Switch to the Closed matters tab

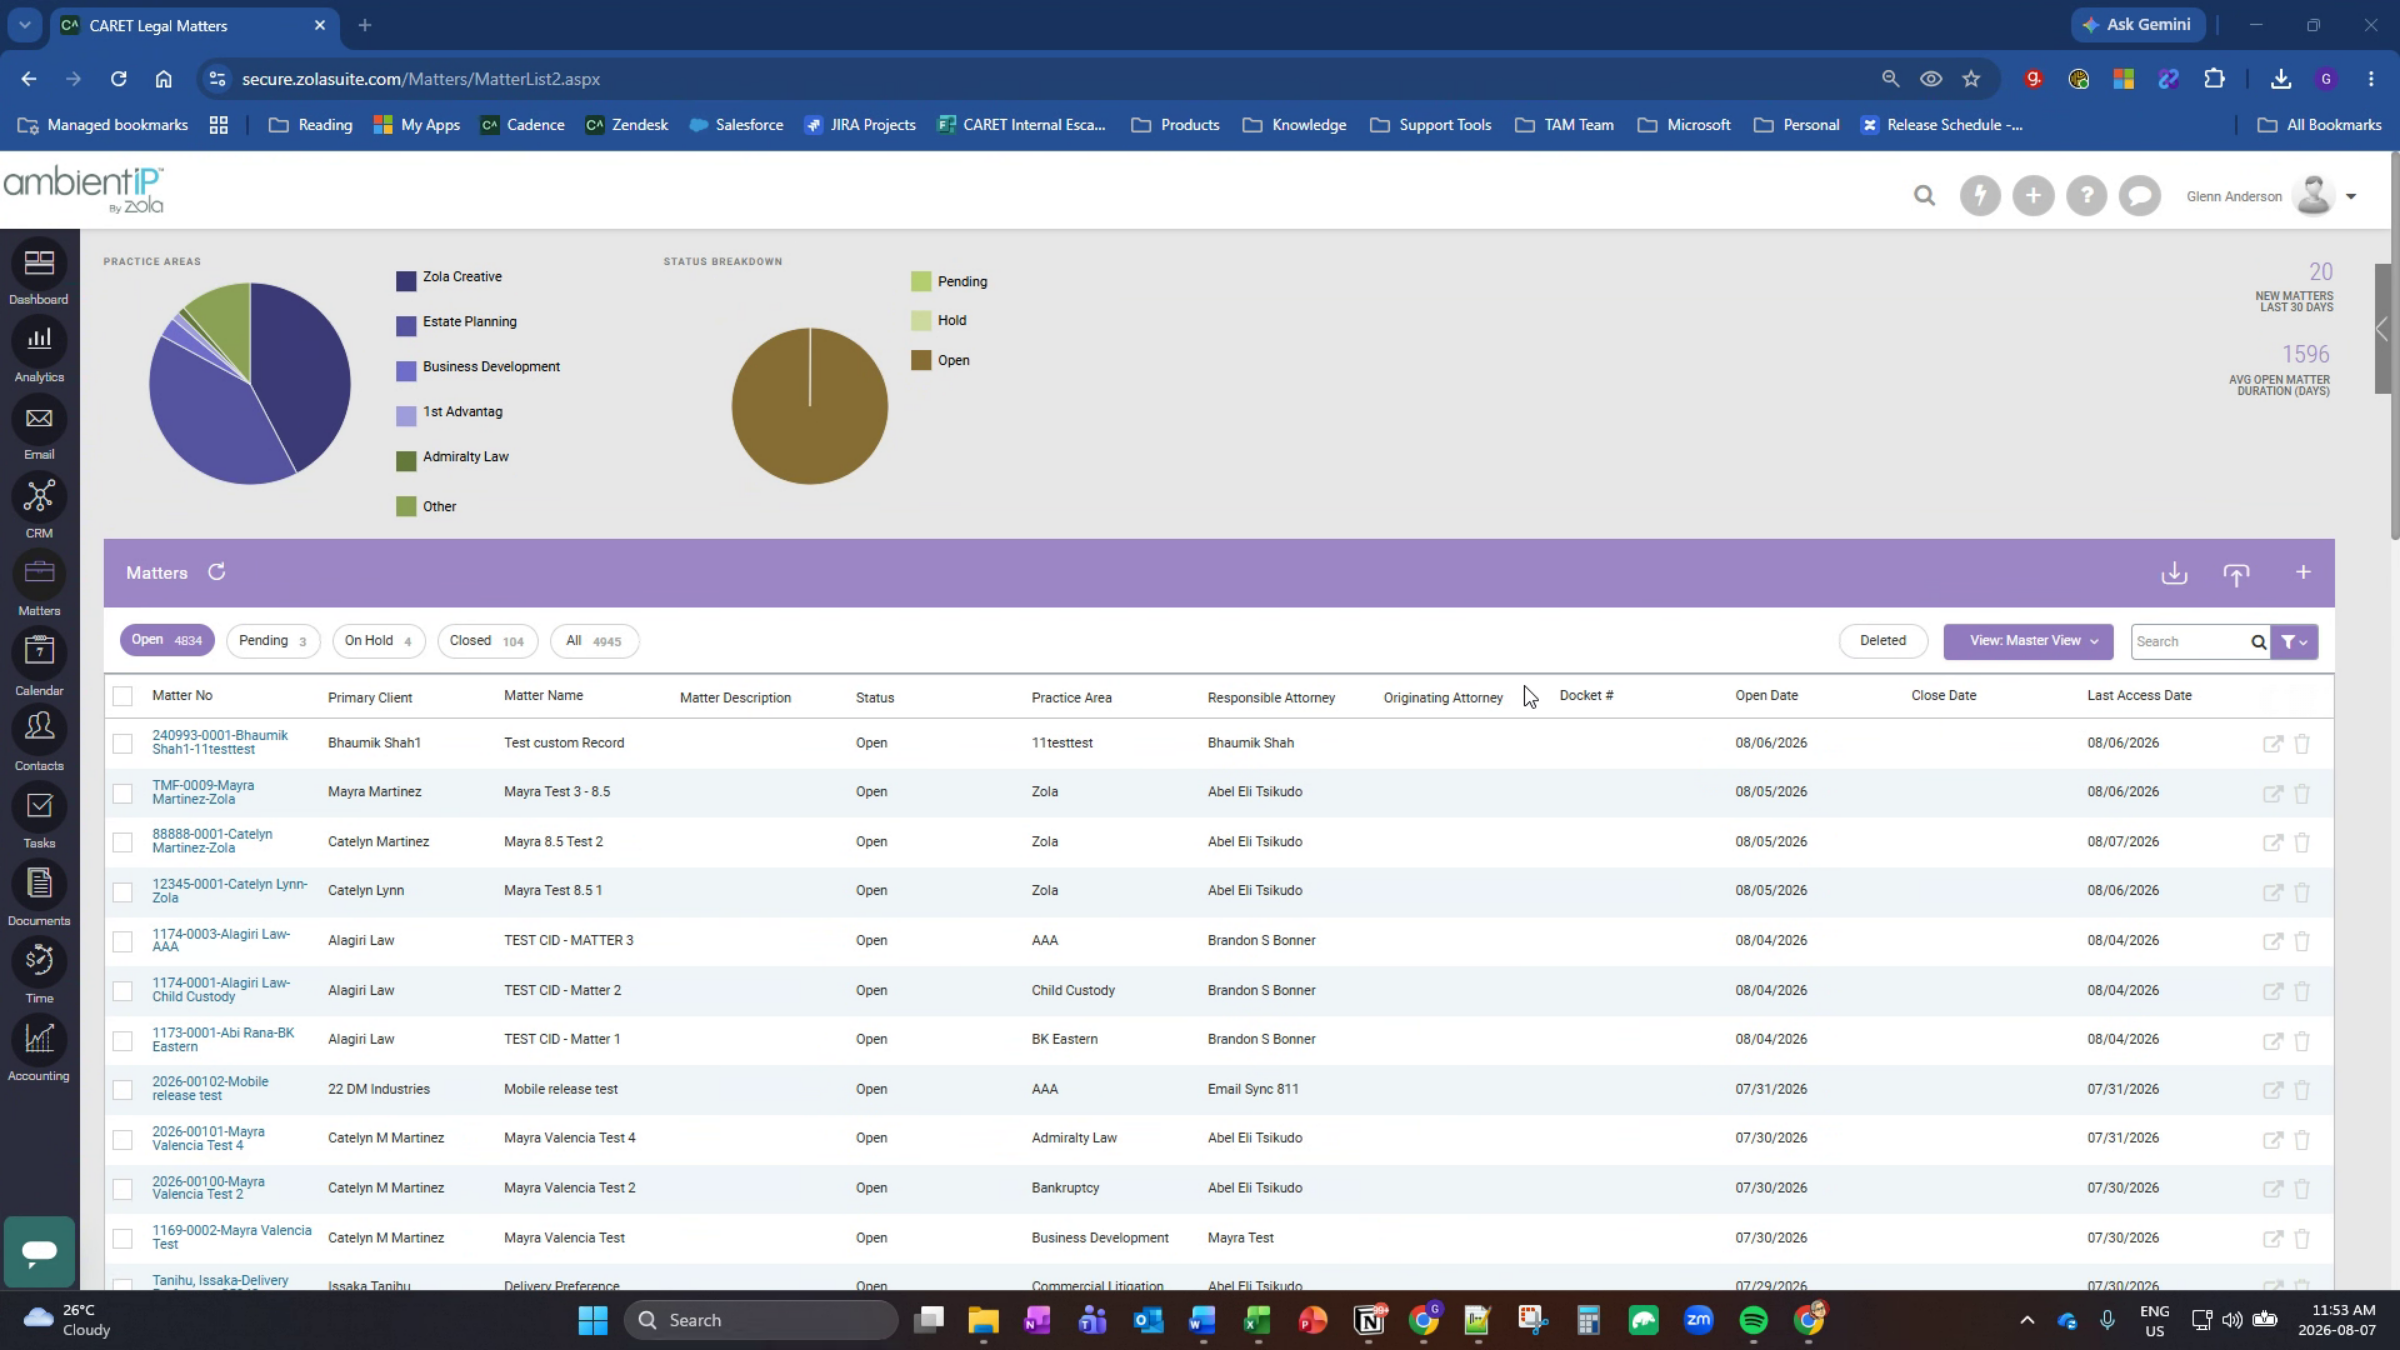tap(487, 641)
